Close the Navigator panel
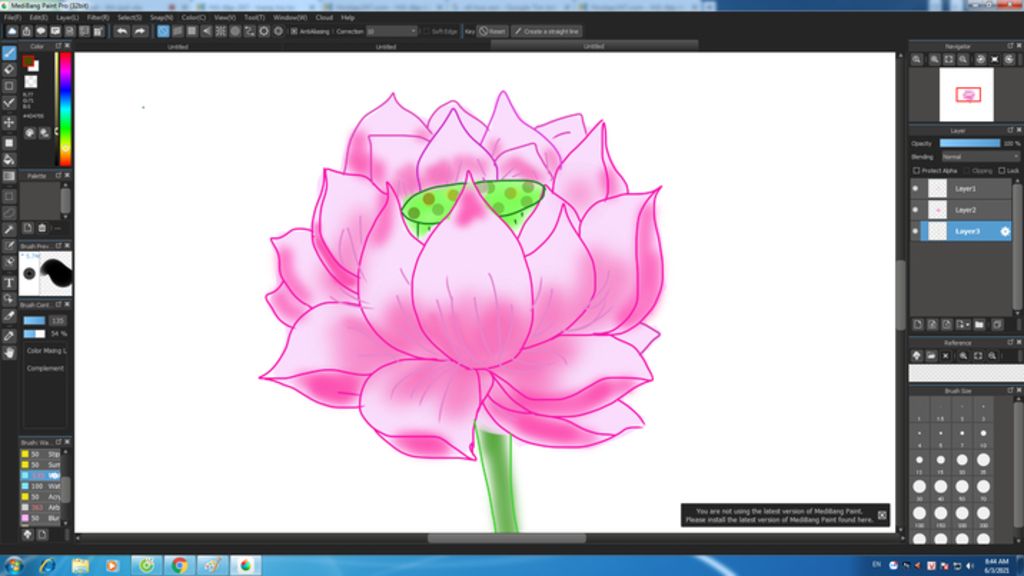 tap(1019, 46)
